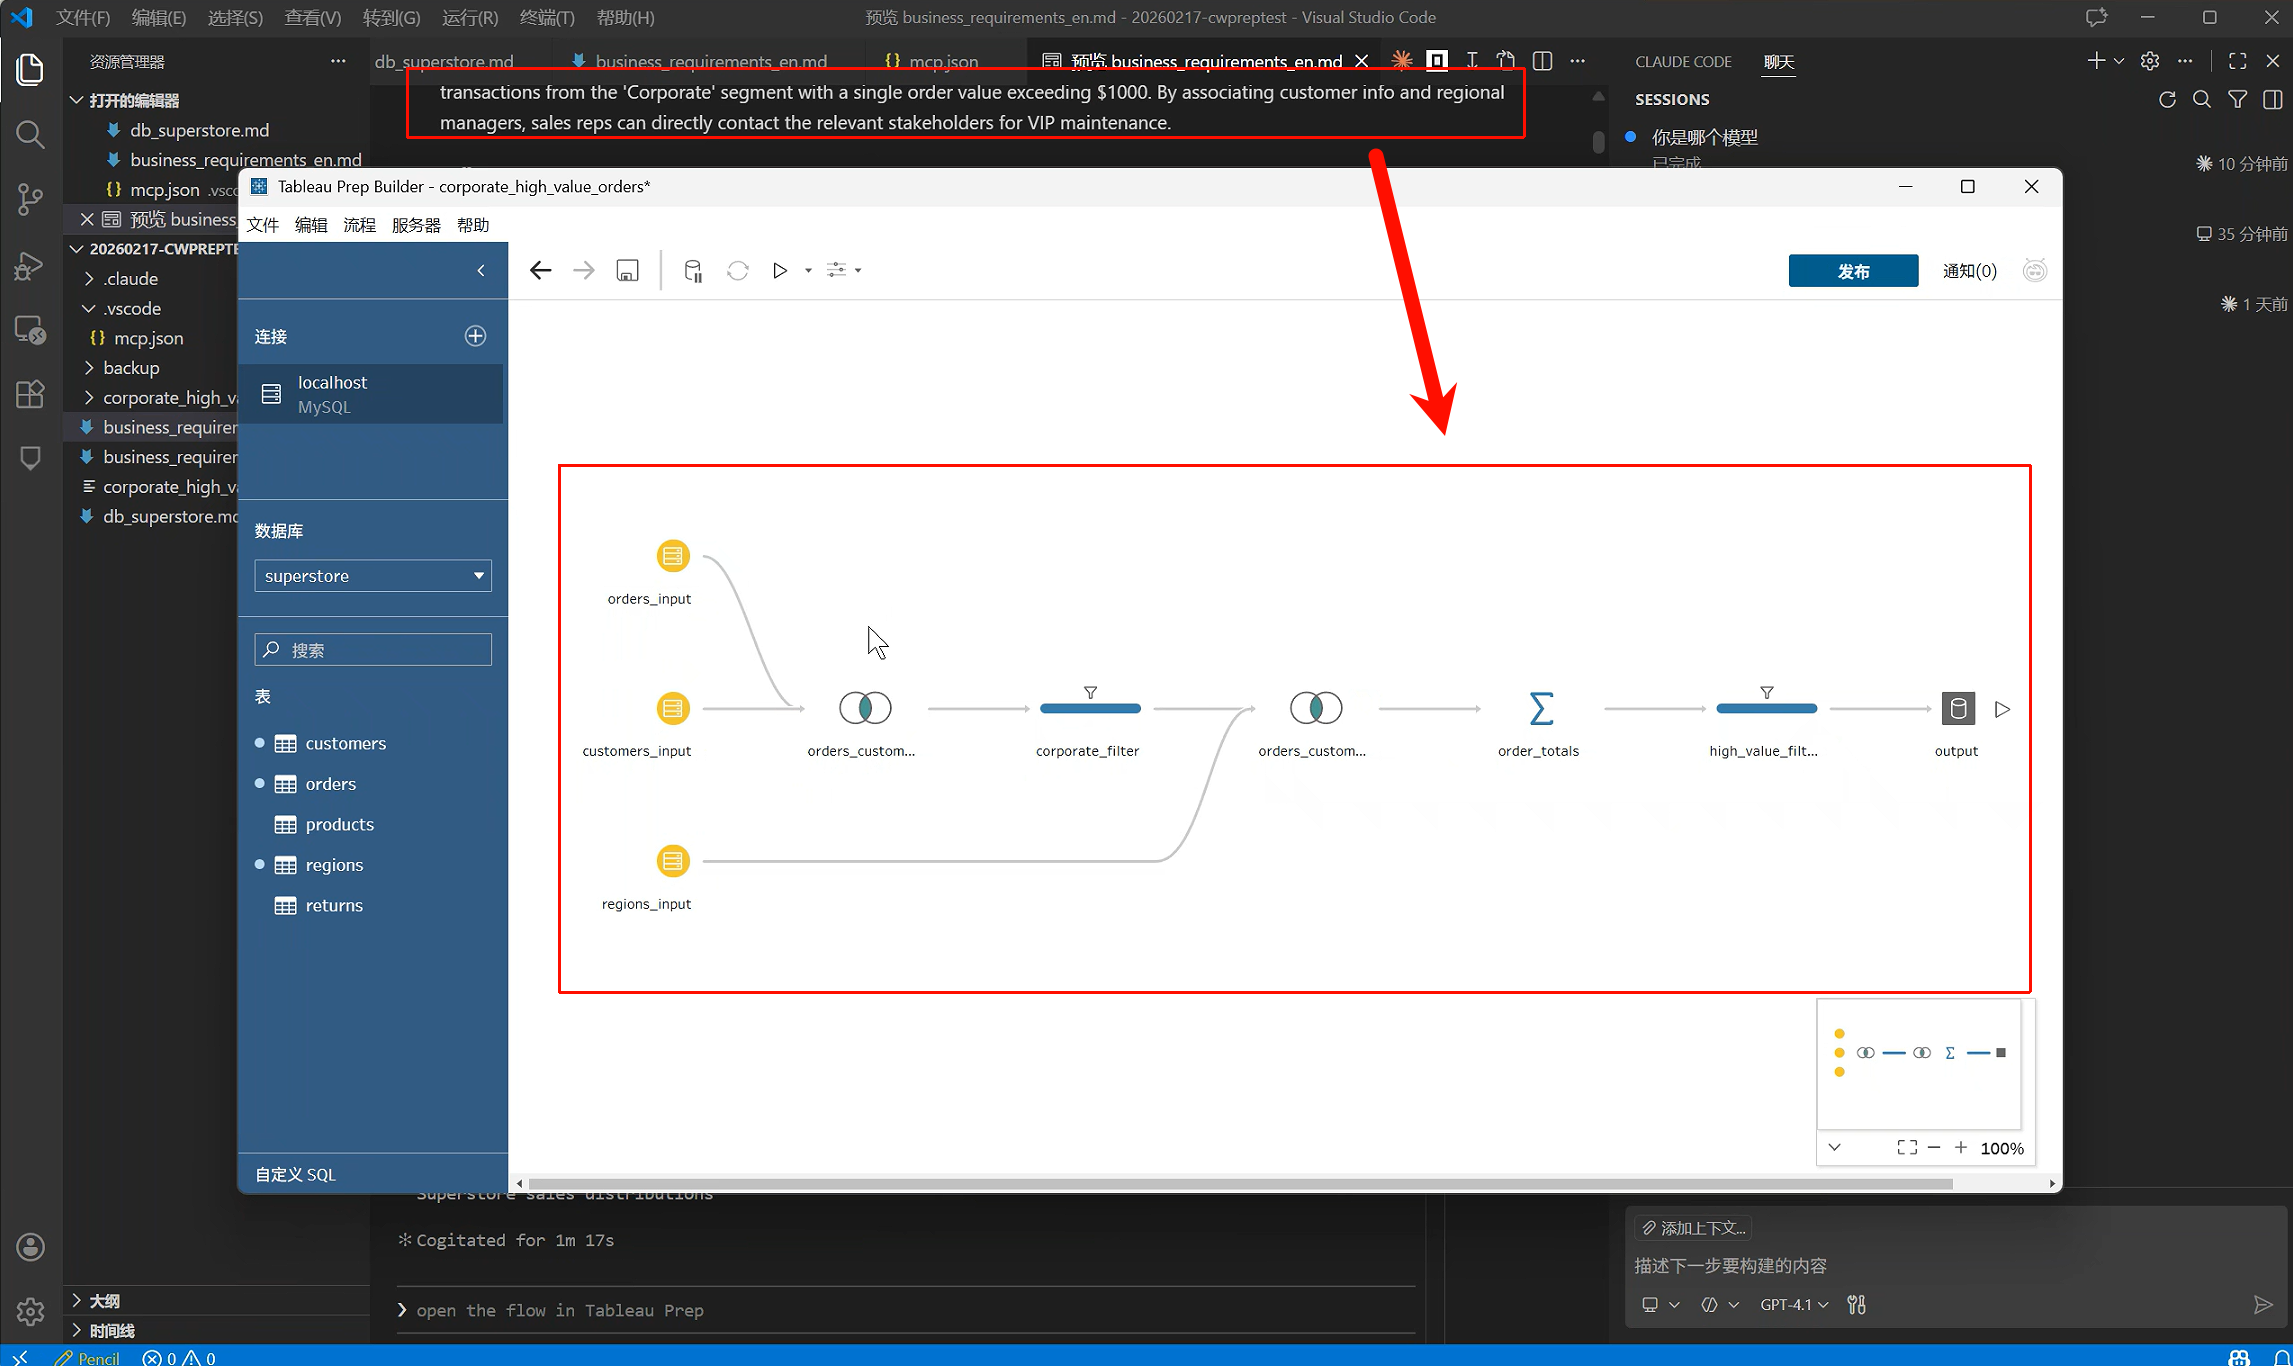Switch to the db_superstore.md editor tab
Screen dimensions: 2293x1366
click(x=444, y=62)
